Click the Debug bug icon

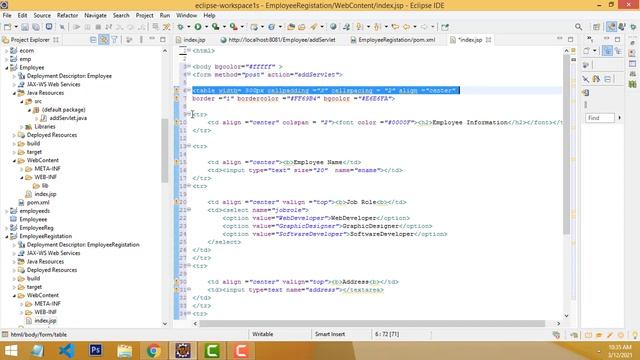coord(180,27)
